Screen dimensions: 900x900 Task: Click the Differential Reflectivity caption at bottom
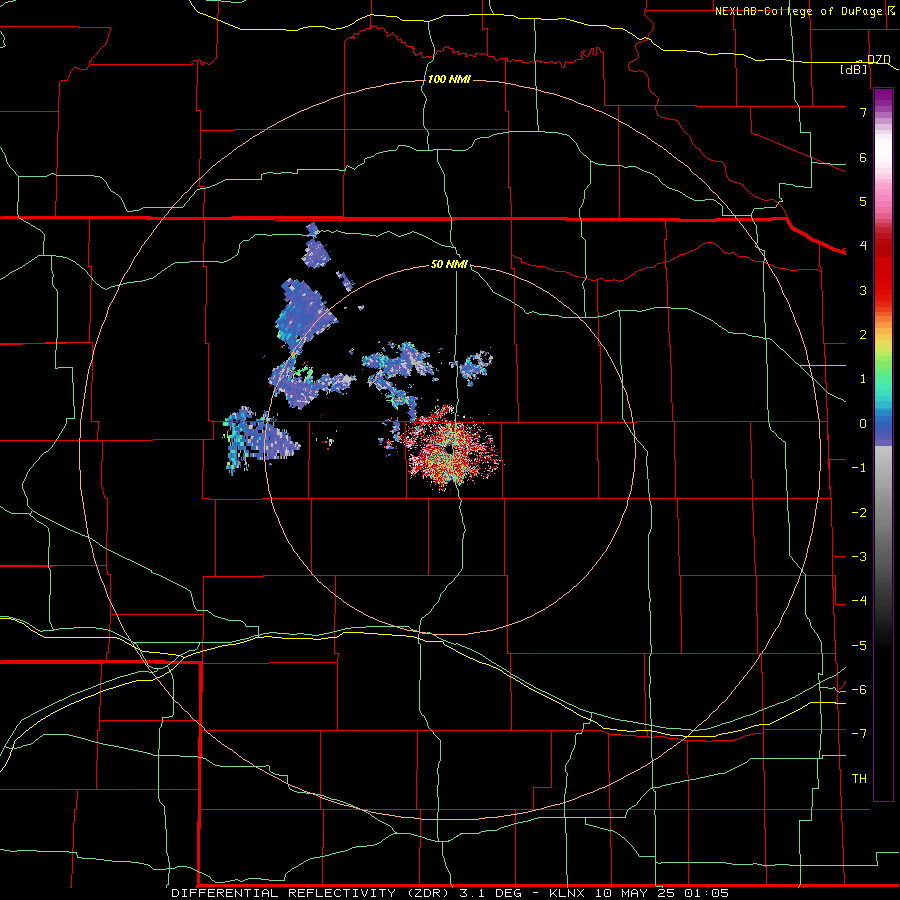click(x=450, y=893)
